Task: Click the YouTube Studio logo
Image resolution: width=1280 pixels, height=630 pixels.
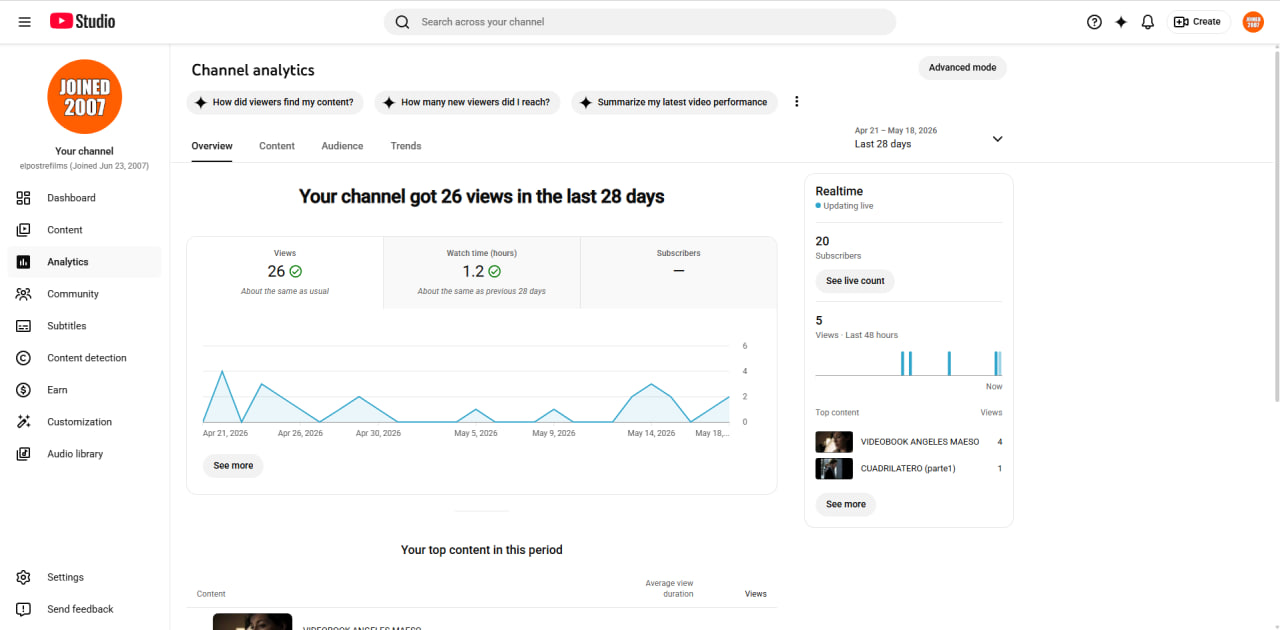Action: coord(82,21)
